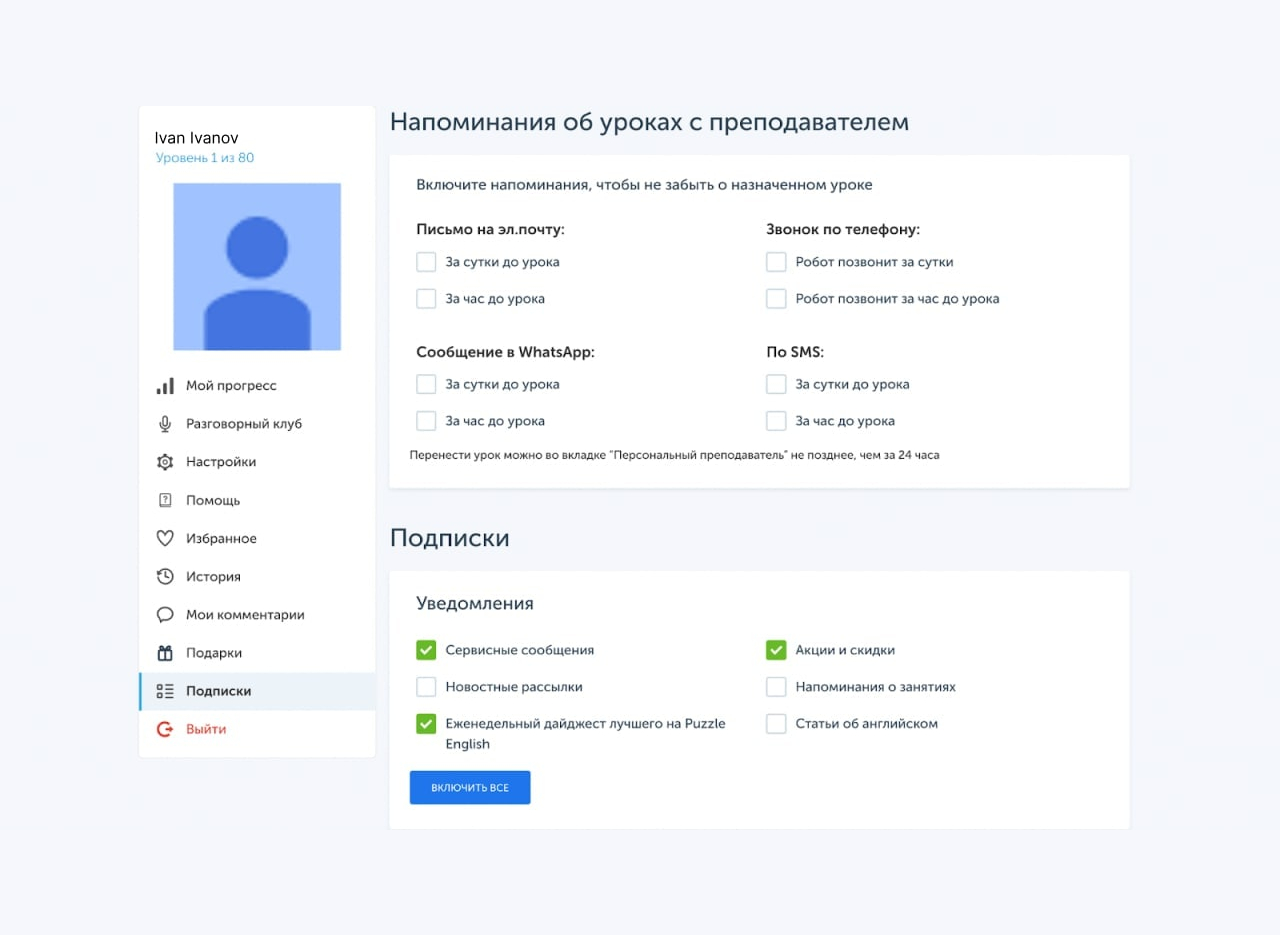The image size is (1280, 935).
Task: Click the Сообщение в WhatsApp: label
Action: click(506, 352)
